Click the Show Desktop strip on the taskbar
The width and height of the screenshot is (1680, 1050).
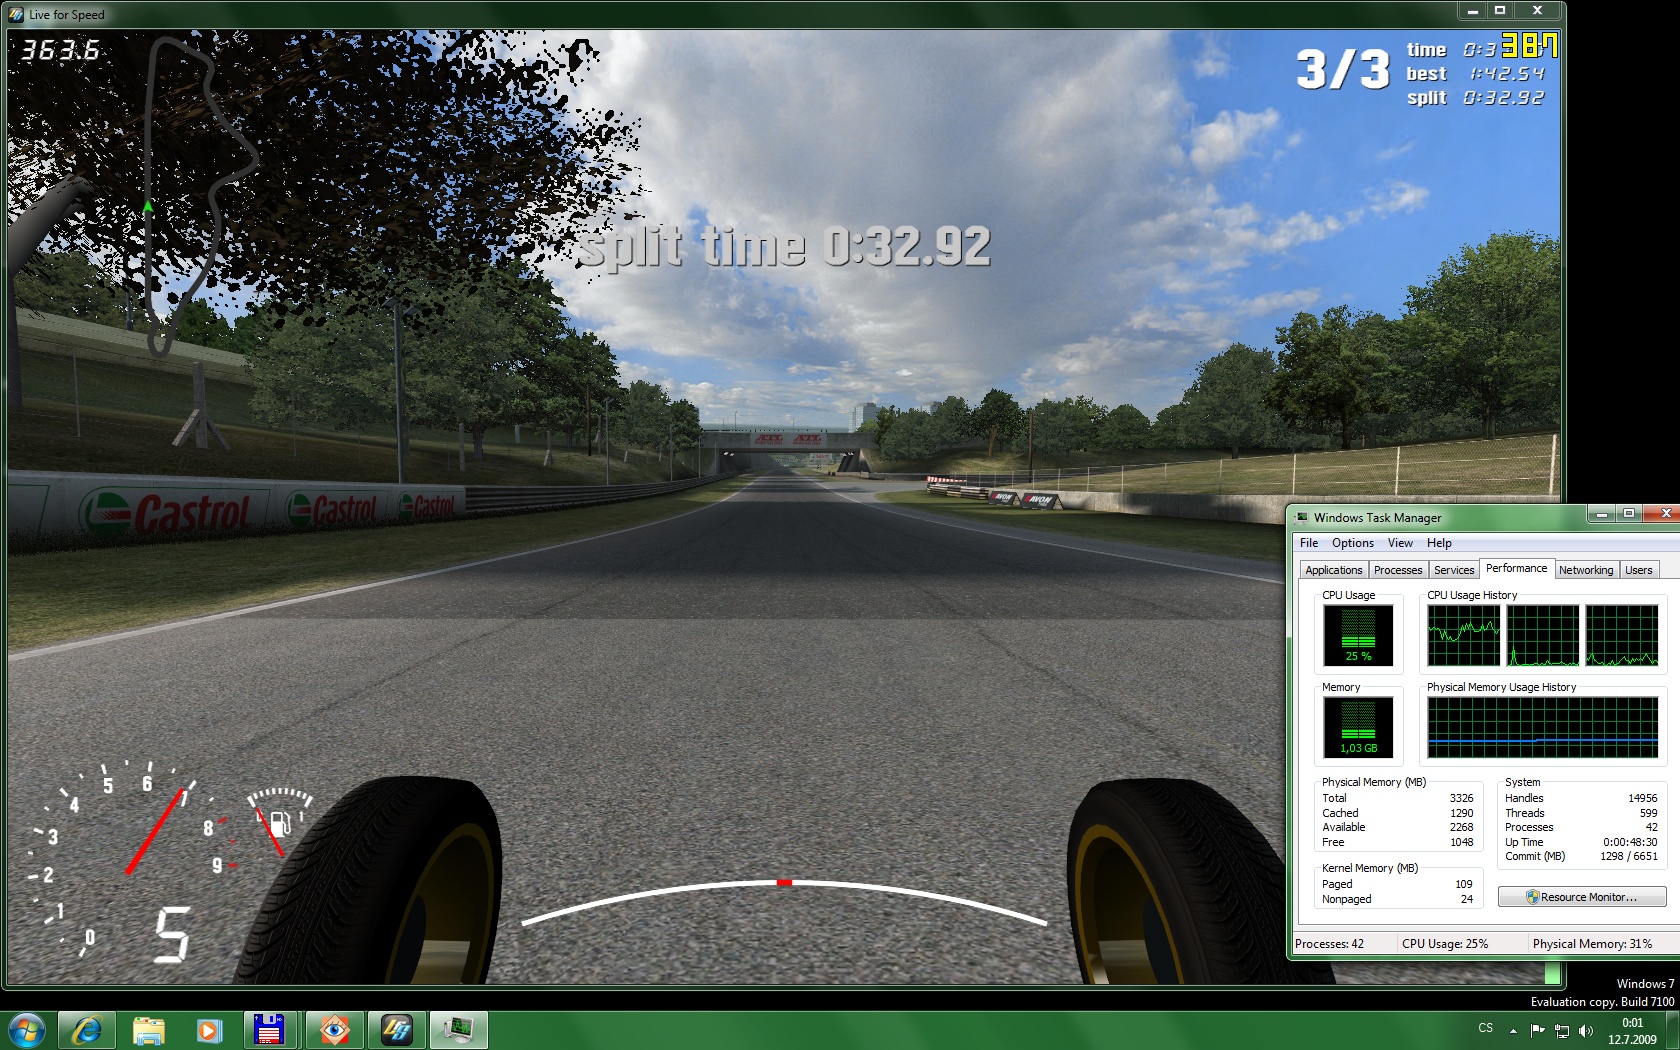pos(1672,1029)
